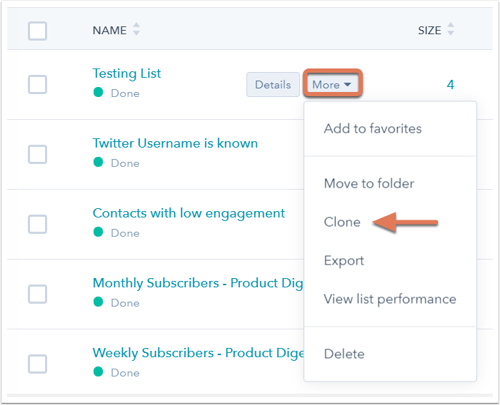500x405 pixels.
Task: Check the Monthly Subscribers row checkbox
Action: coord(37,294)
